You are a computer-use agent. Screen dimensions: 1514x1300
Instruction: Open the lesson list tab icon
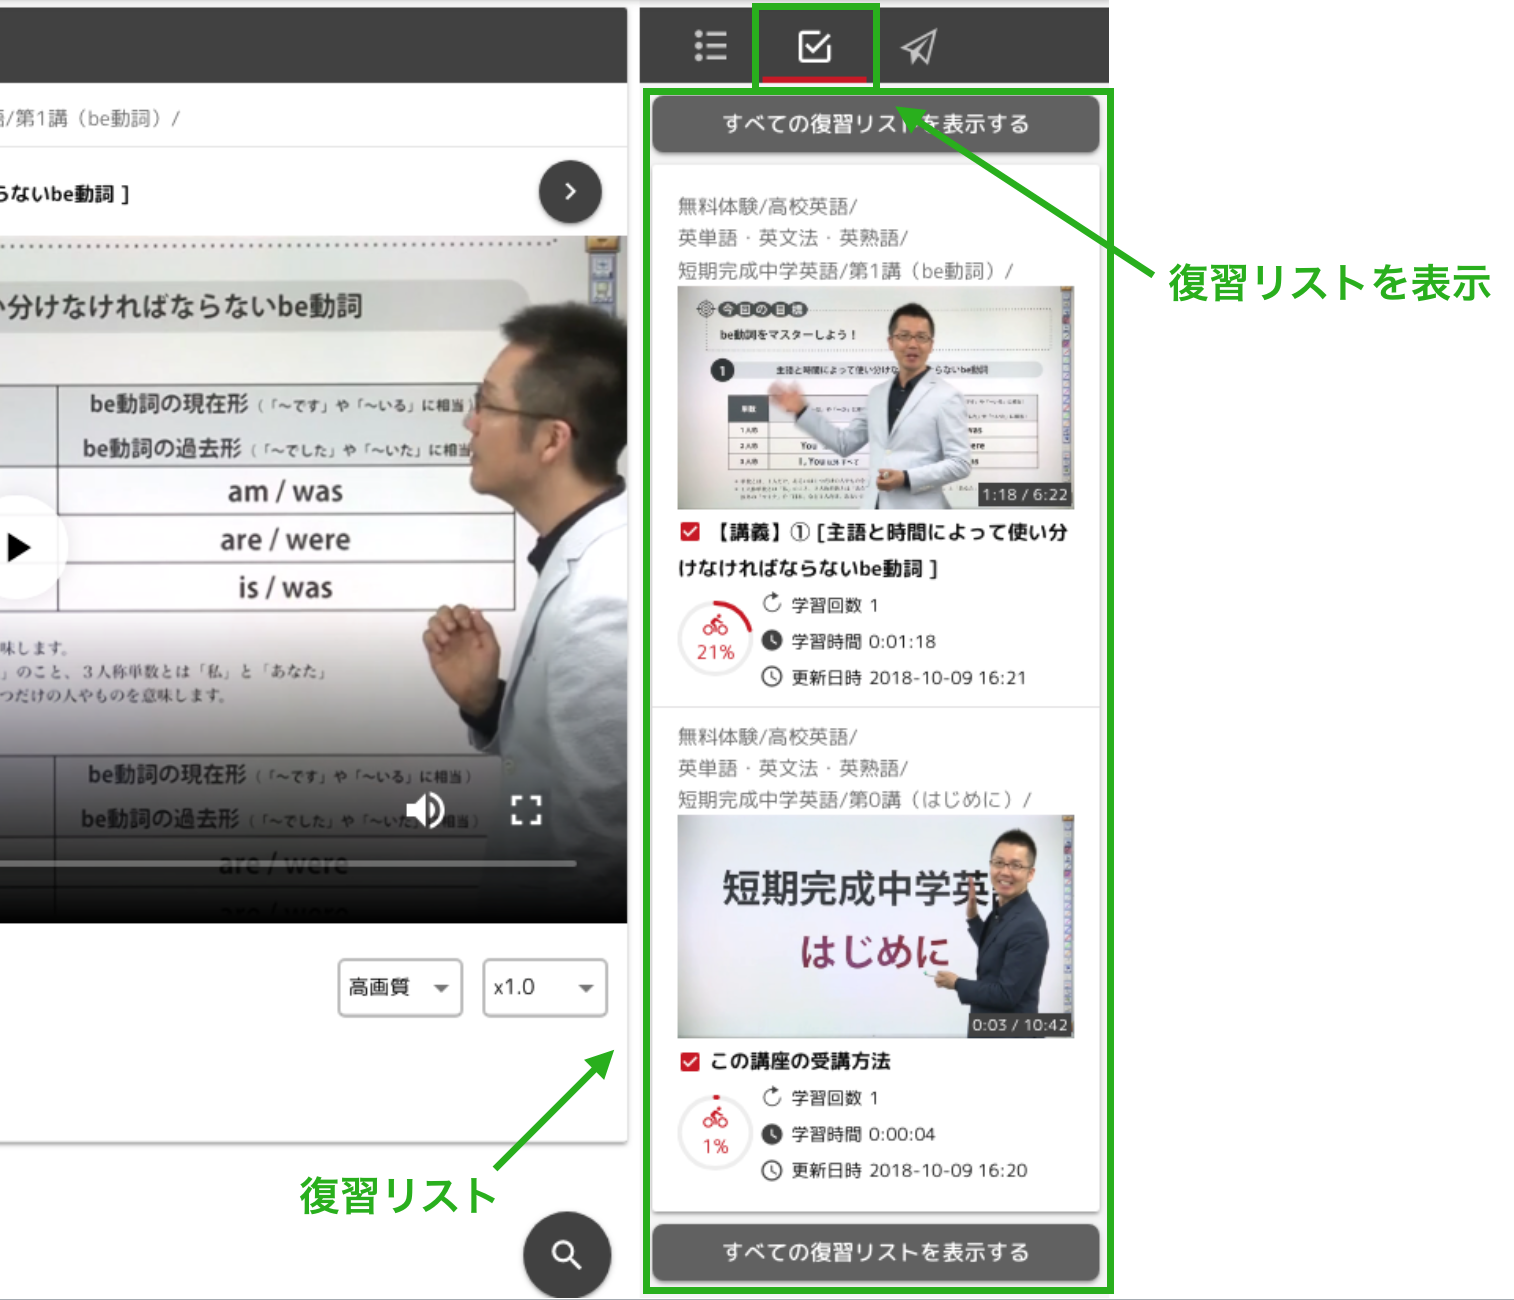710,46
